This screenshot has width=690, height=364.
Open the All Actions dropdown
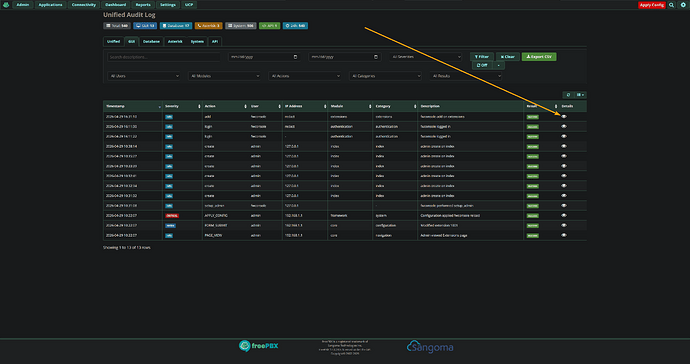click(305, 76)
